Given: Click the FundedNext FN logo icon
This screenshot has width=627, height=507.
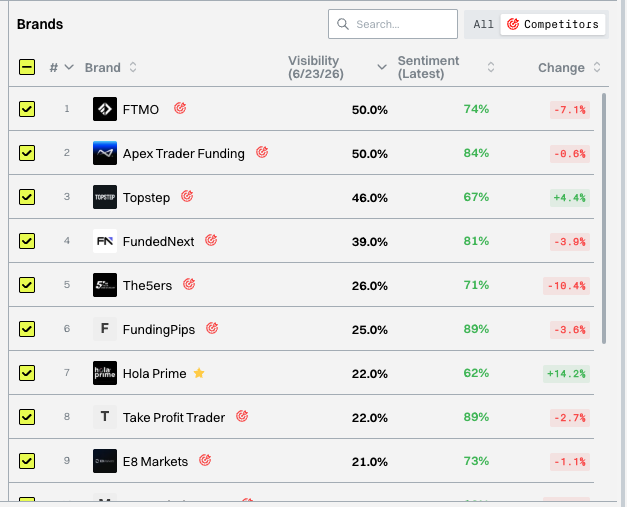Looking at the screenshot, I should click(105, 241).
